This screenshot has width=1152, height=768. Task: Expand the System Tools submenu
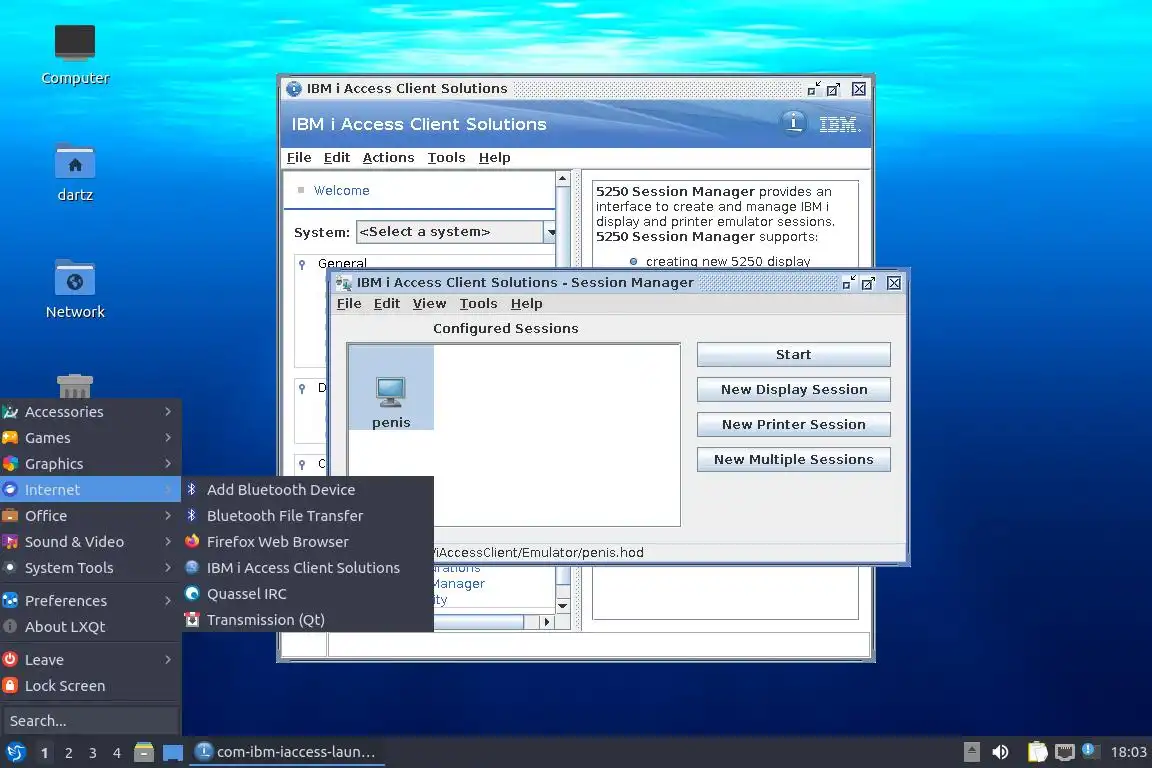tap(90, 567)
